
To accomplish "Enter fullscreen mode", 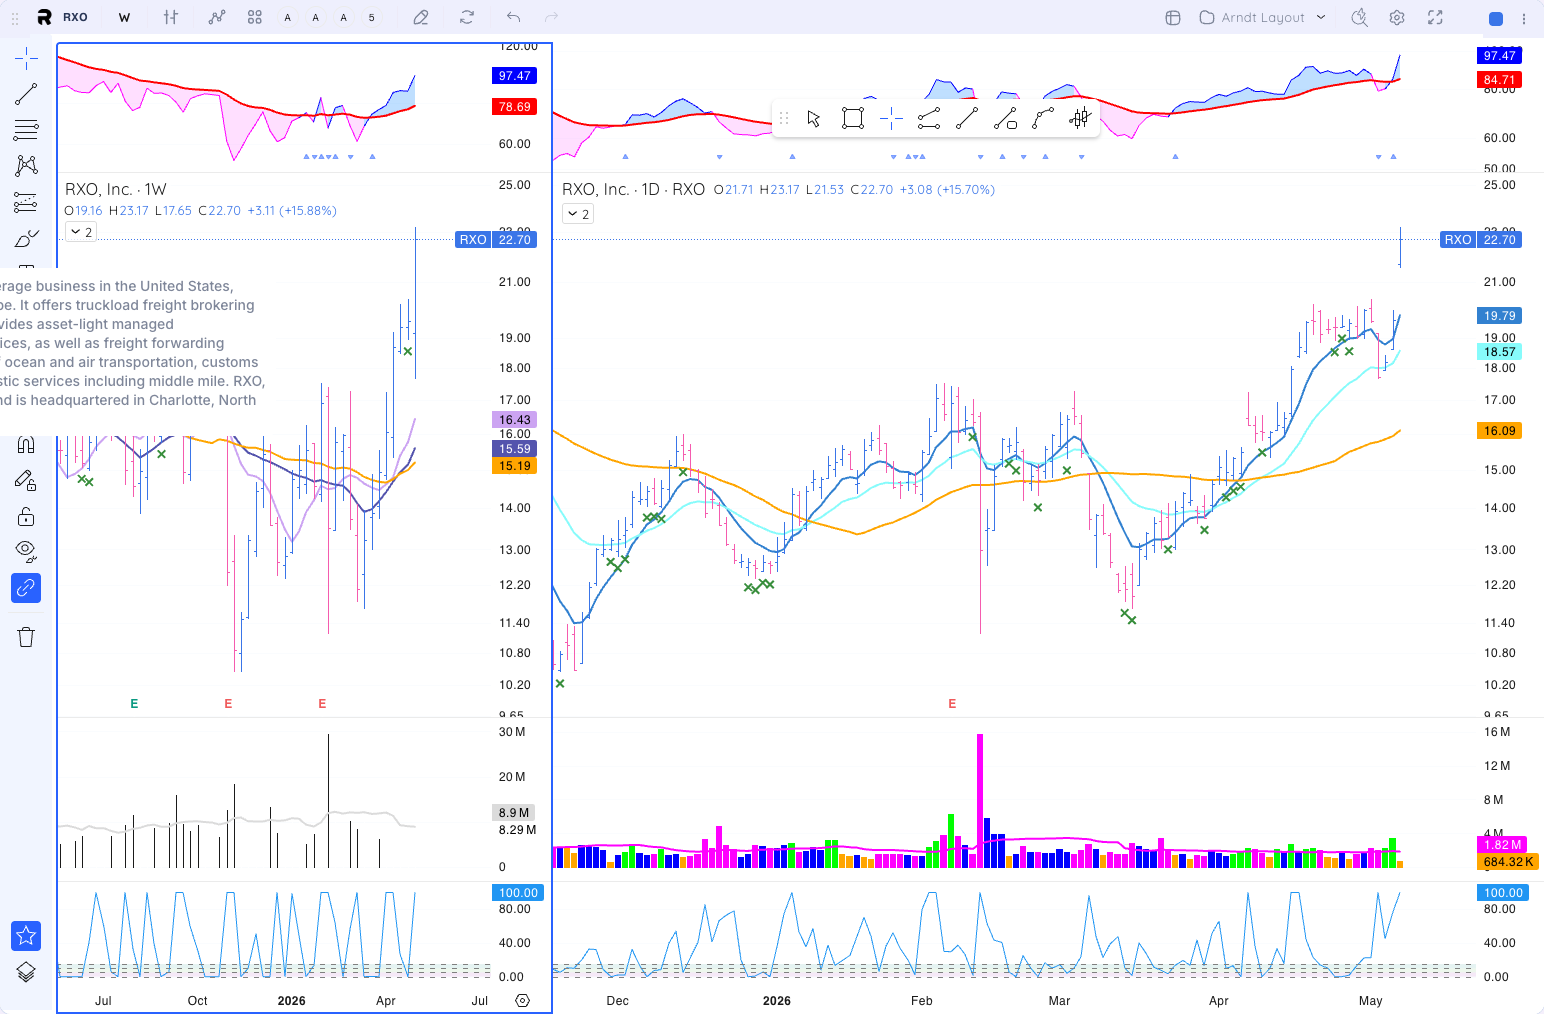I will [1435, 17].
